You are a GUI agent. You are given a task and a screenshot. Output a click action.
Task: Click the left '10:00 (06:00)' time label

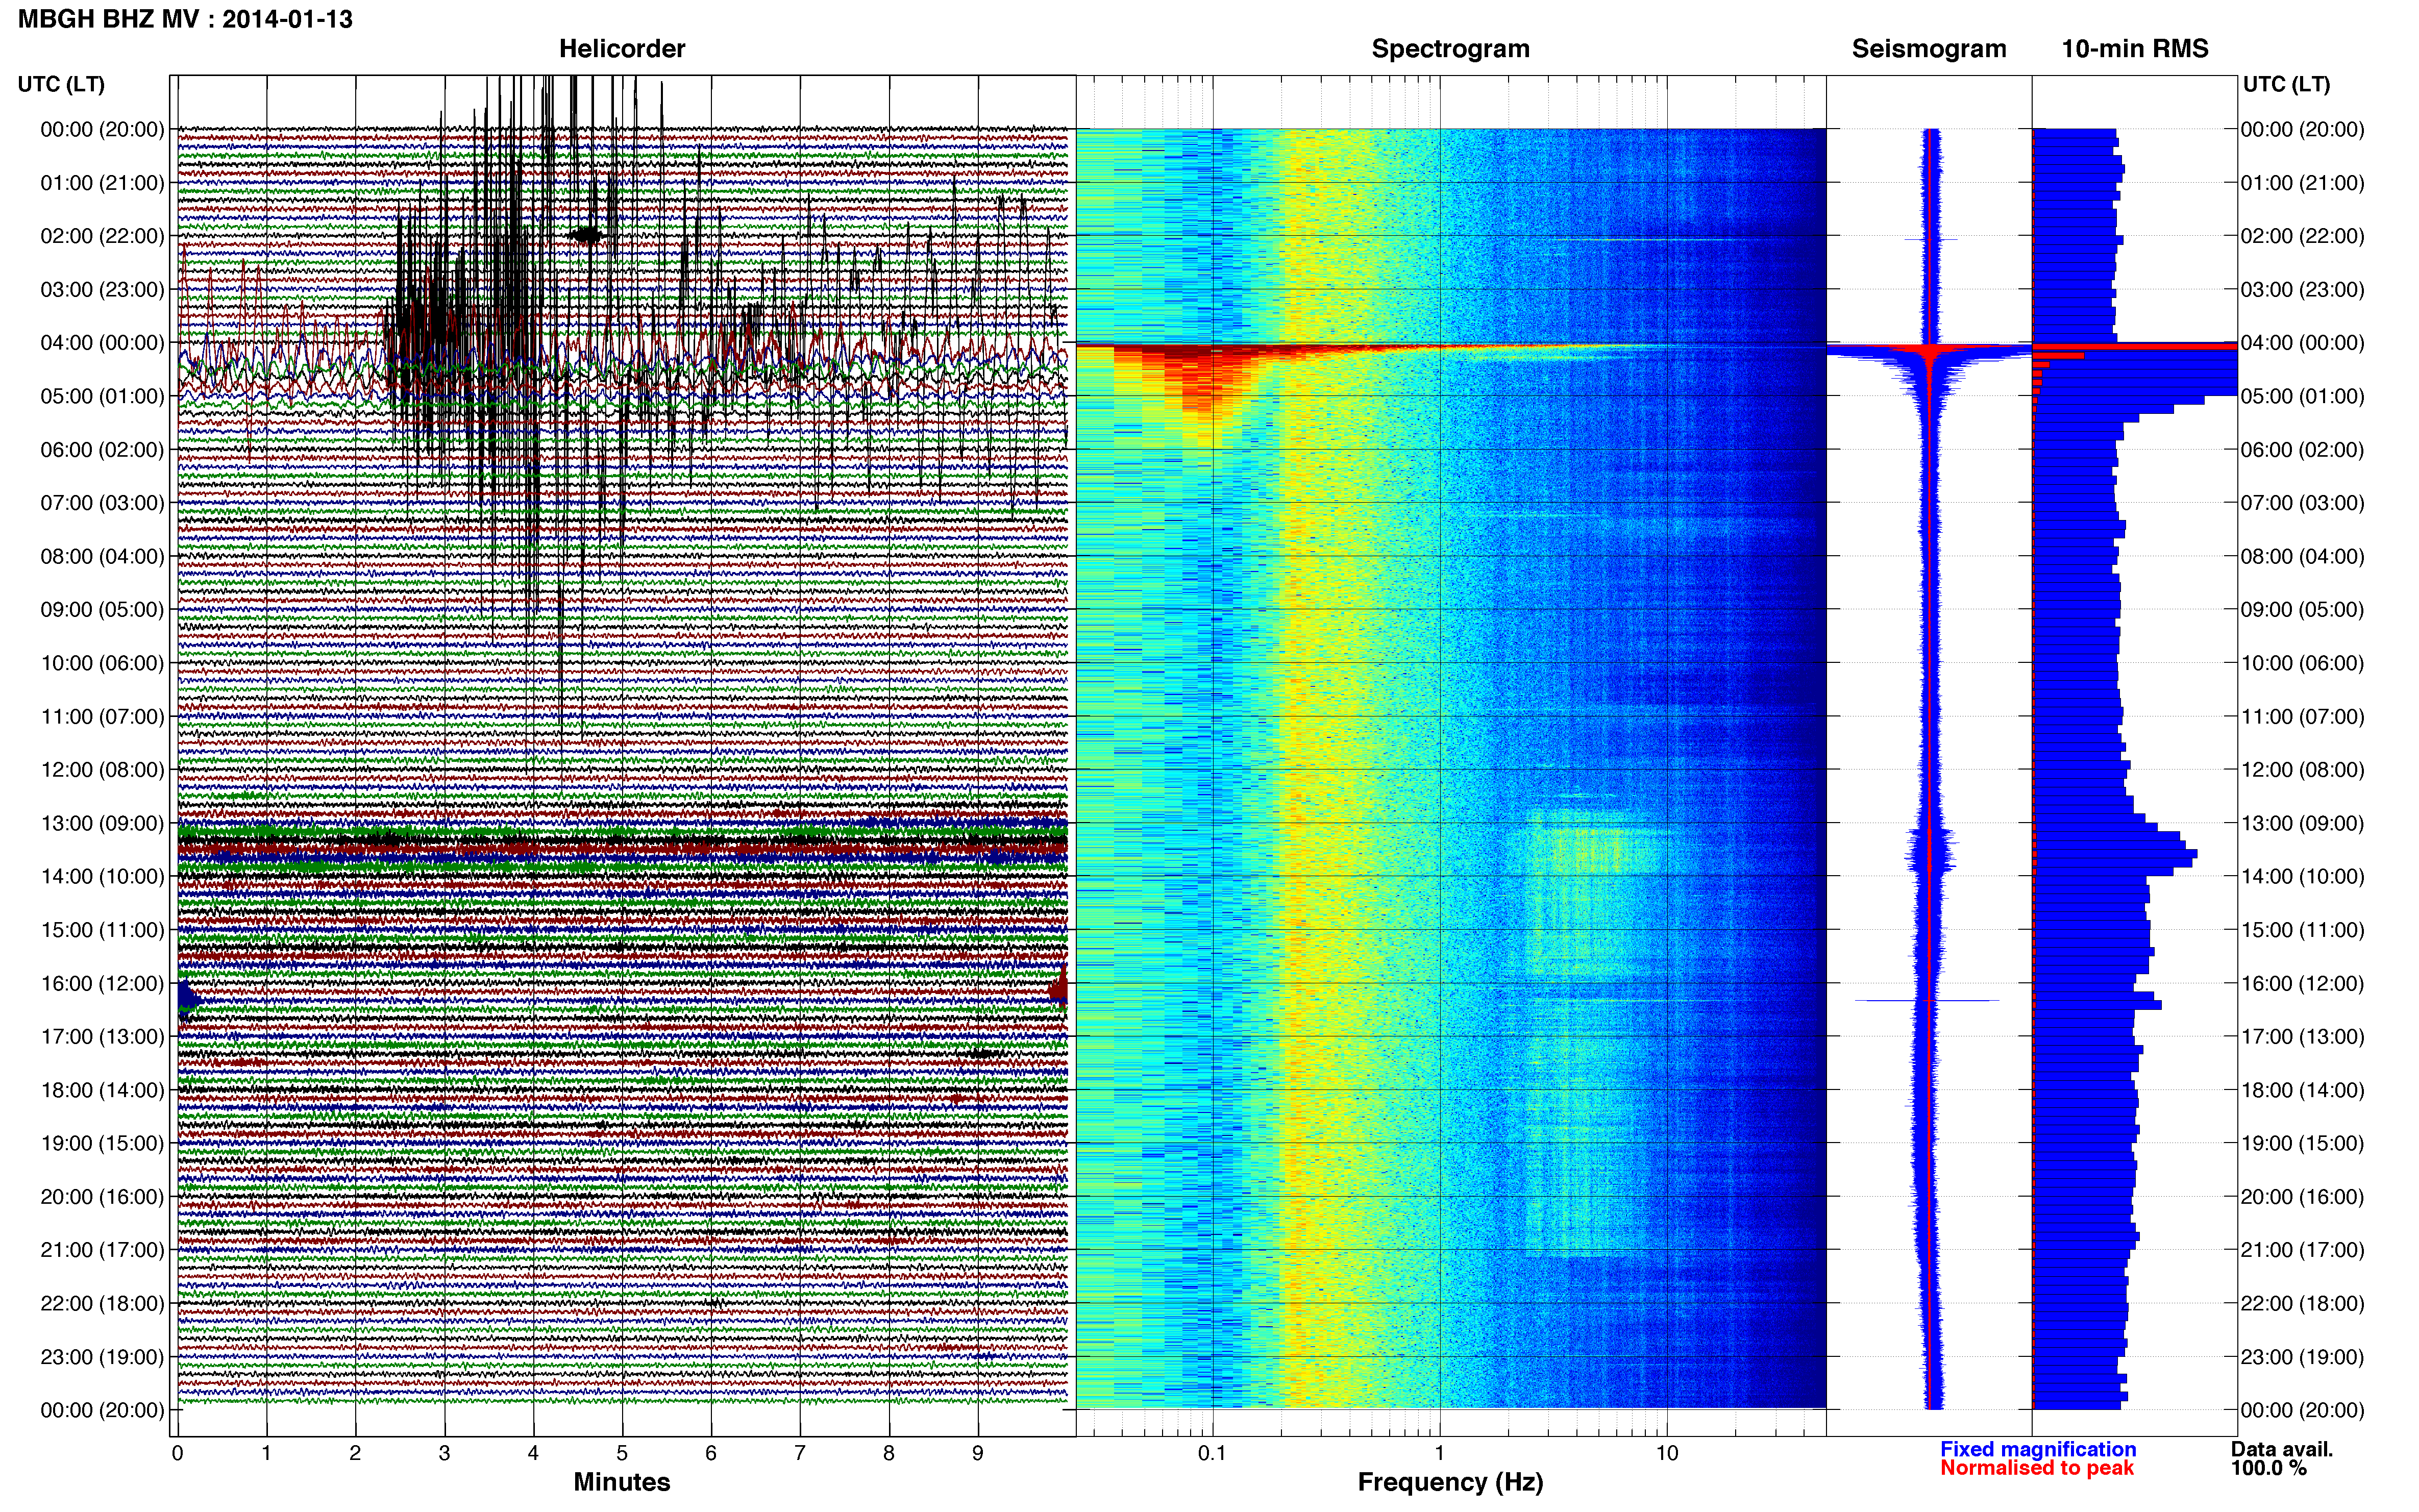(102, 663)
